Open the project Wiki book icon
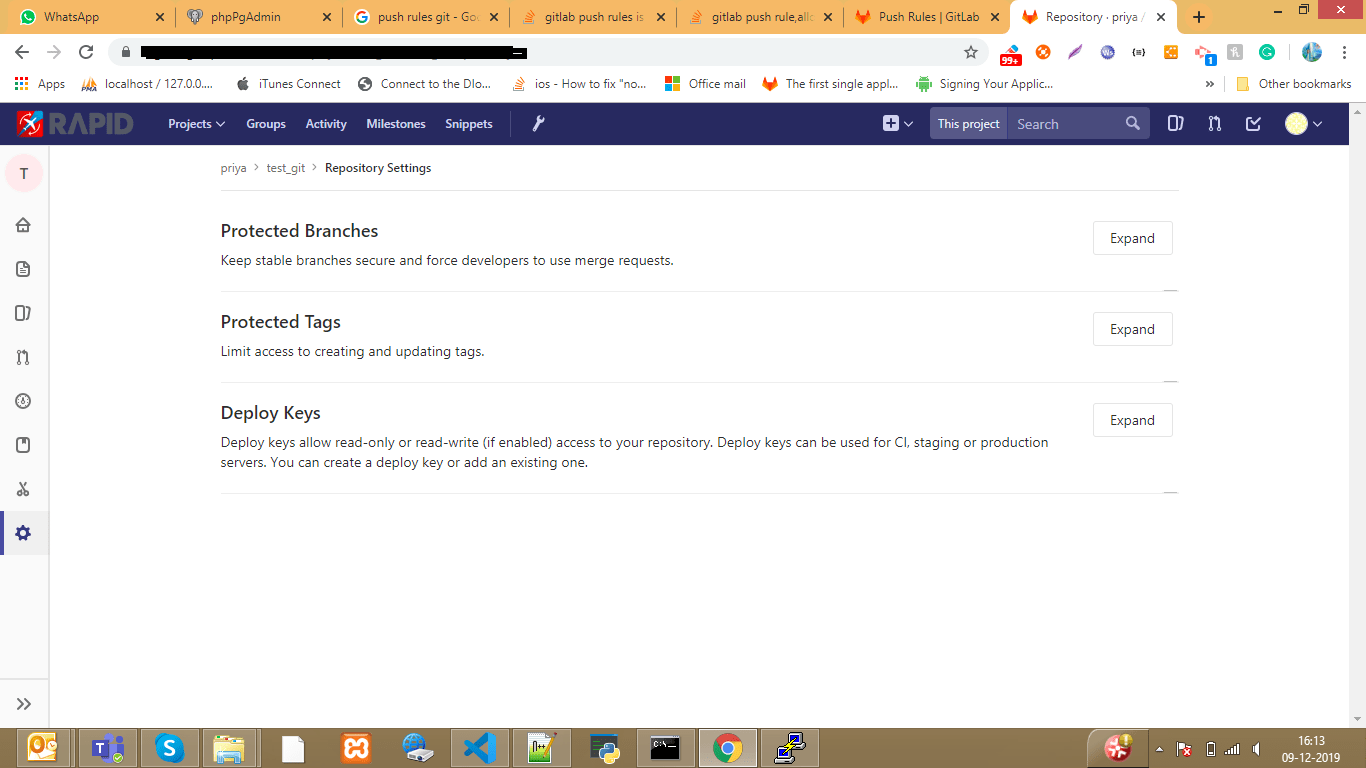The height and width of the screenshot is (768, 1366). point(23,445)
